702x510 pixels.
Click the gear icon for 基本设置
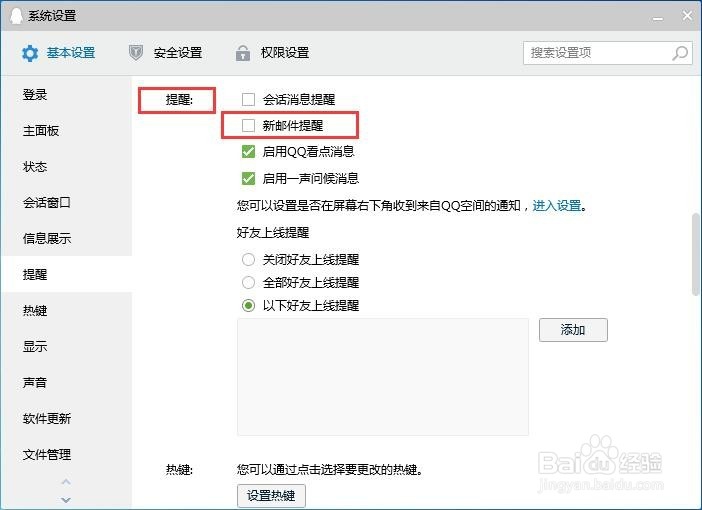[30, 53]
